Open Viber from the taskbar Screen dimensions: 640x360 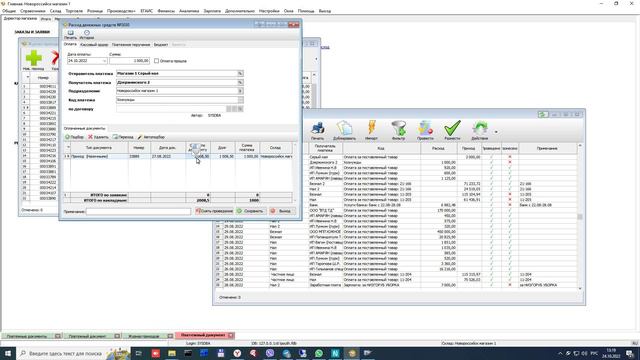coord(270,353)
